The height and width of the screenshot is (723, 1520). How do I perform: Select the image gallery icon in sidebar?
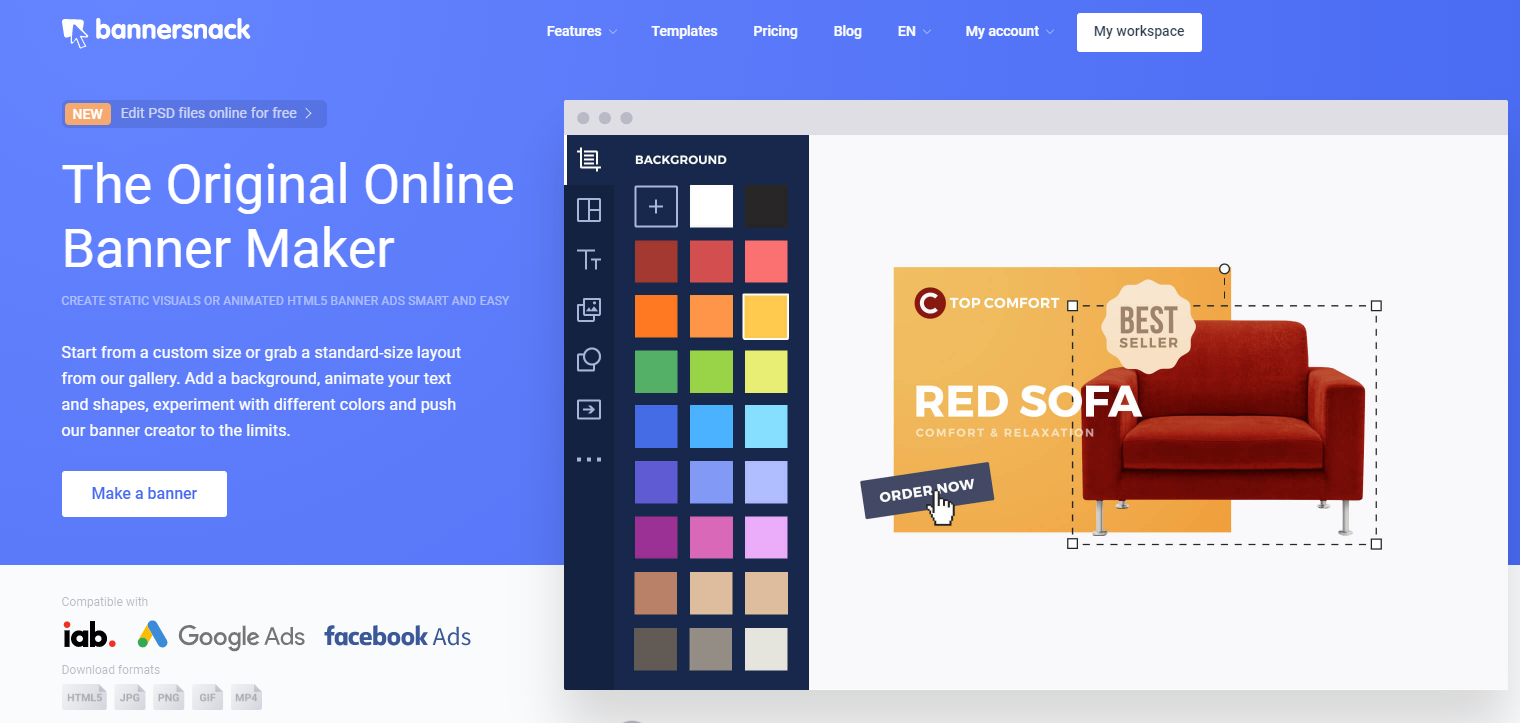pyautogui.click(x=589, y=310)
